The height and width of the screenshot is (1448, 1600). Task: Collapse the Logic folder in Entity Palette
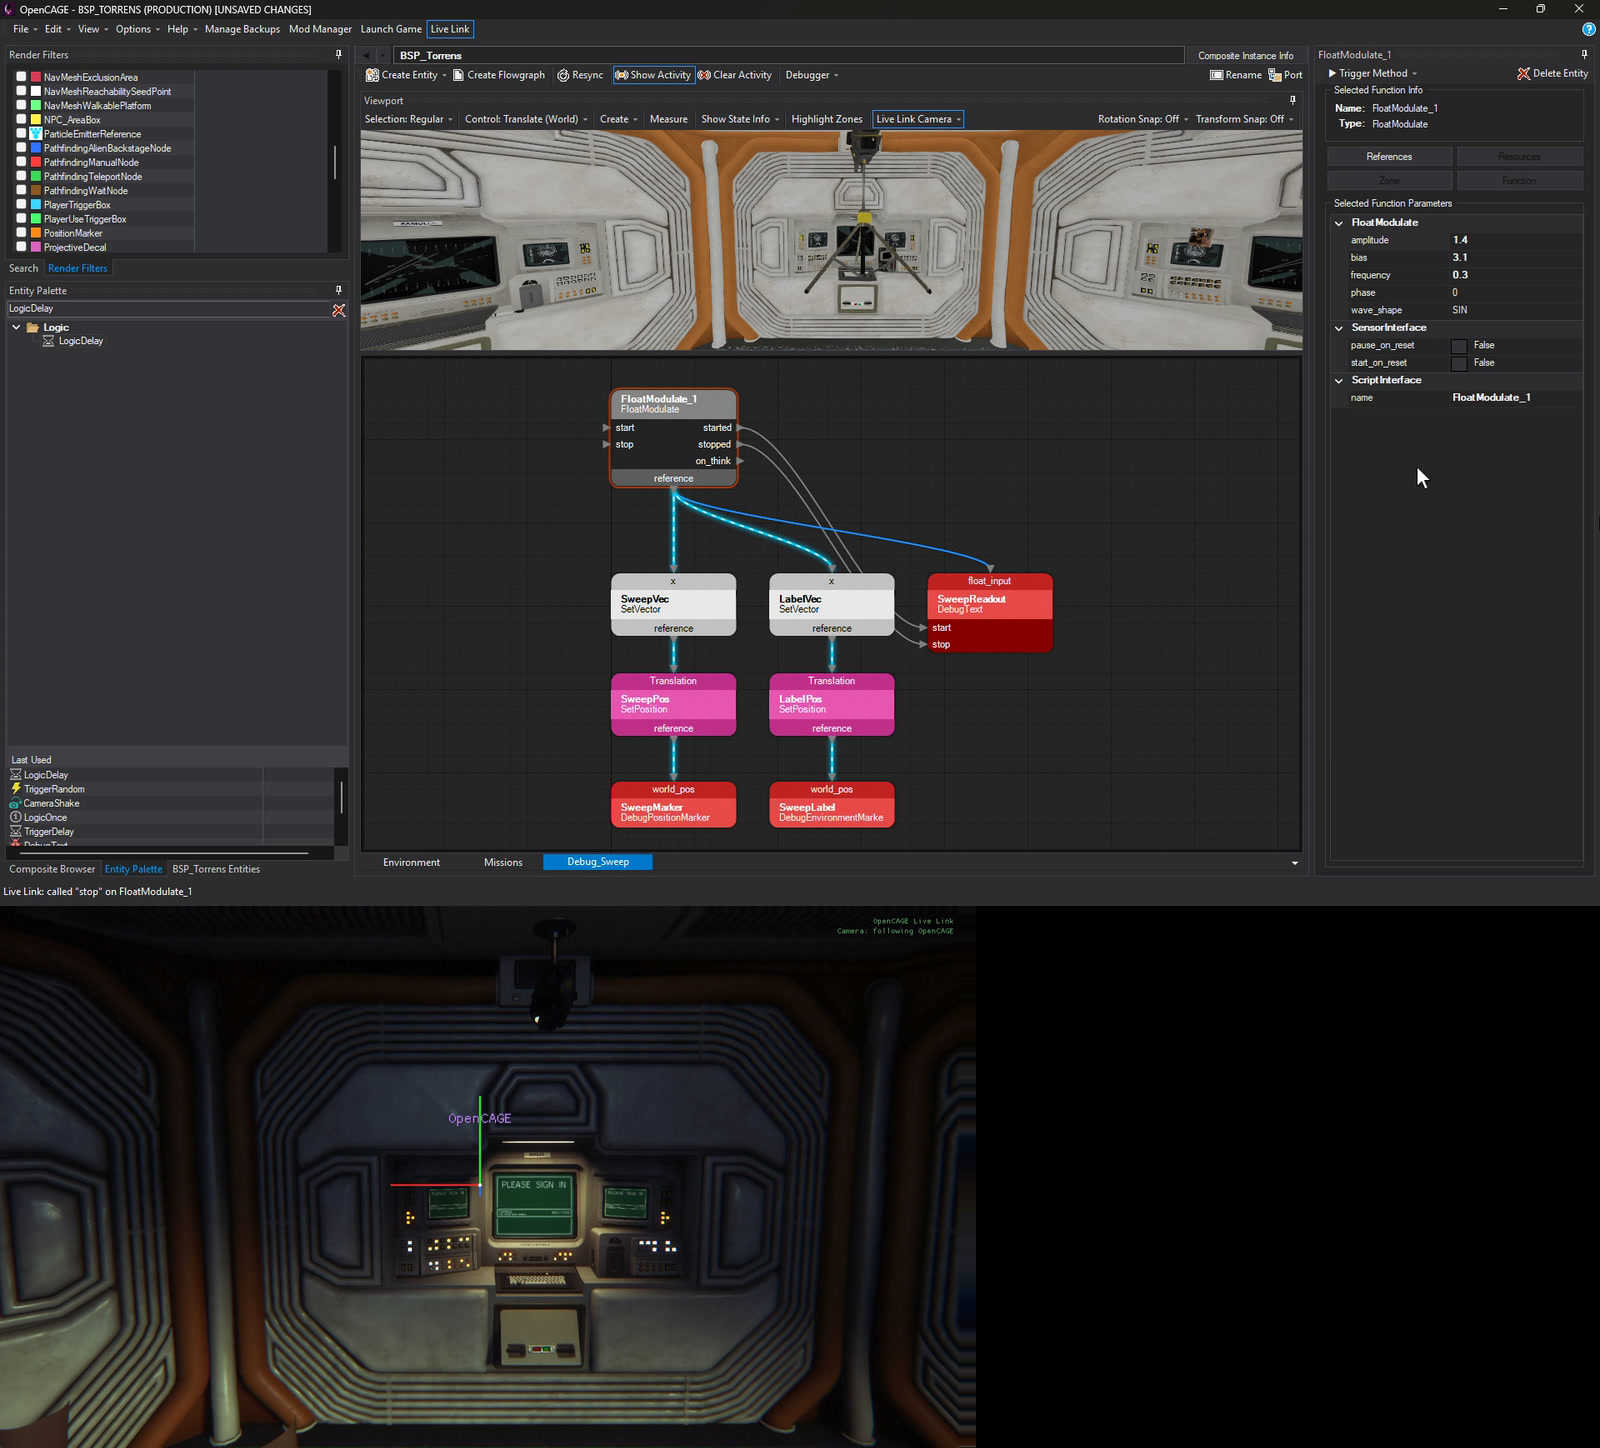pos(16,327)
